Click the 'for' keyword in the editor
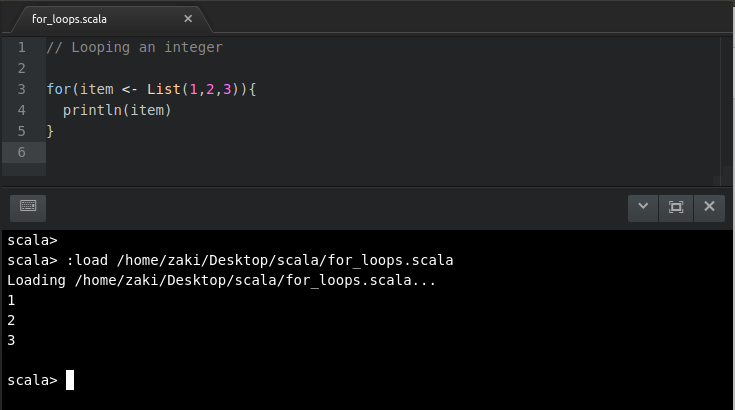This screenshot has width=735, height=410. [59, 89]
